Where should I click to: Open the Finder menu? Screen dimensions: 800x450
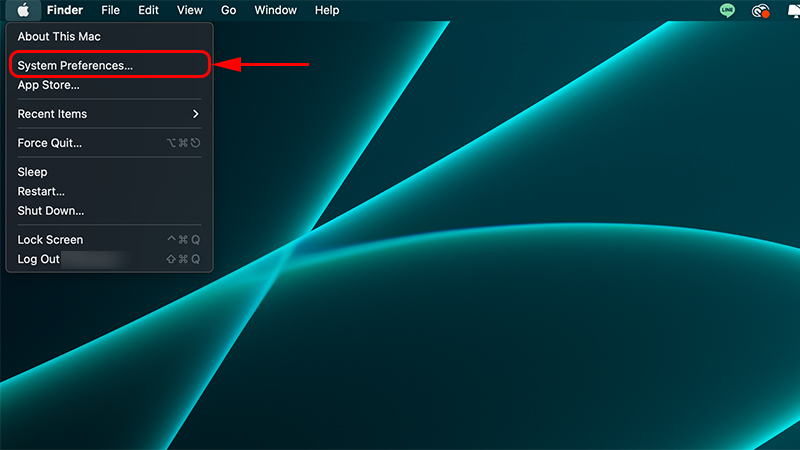point(65,10)
